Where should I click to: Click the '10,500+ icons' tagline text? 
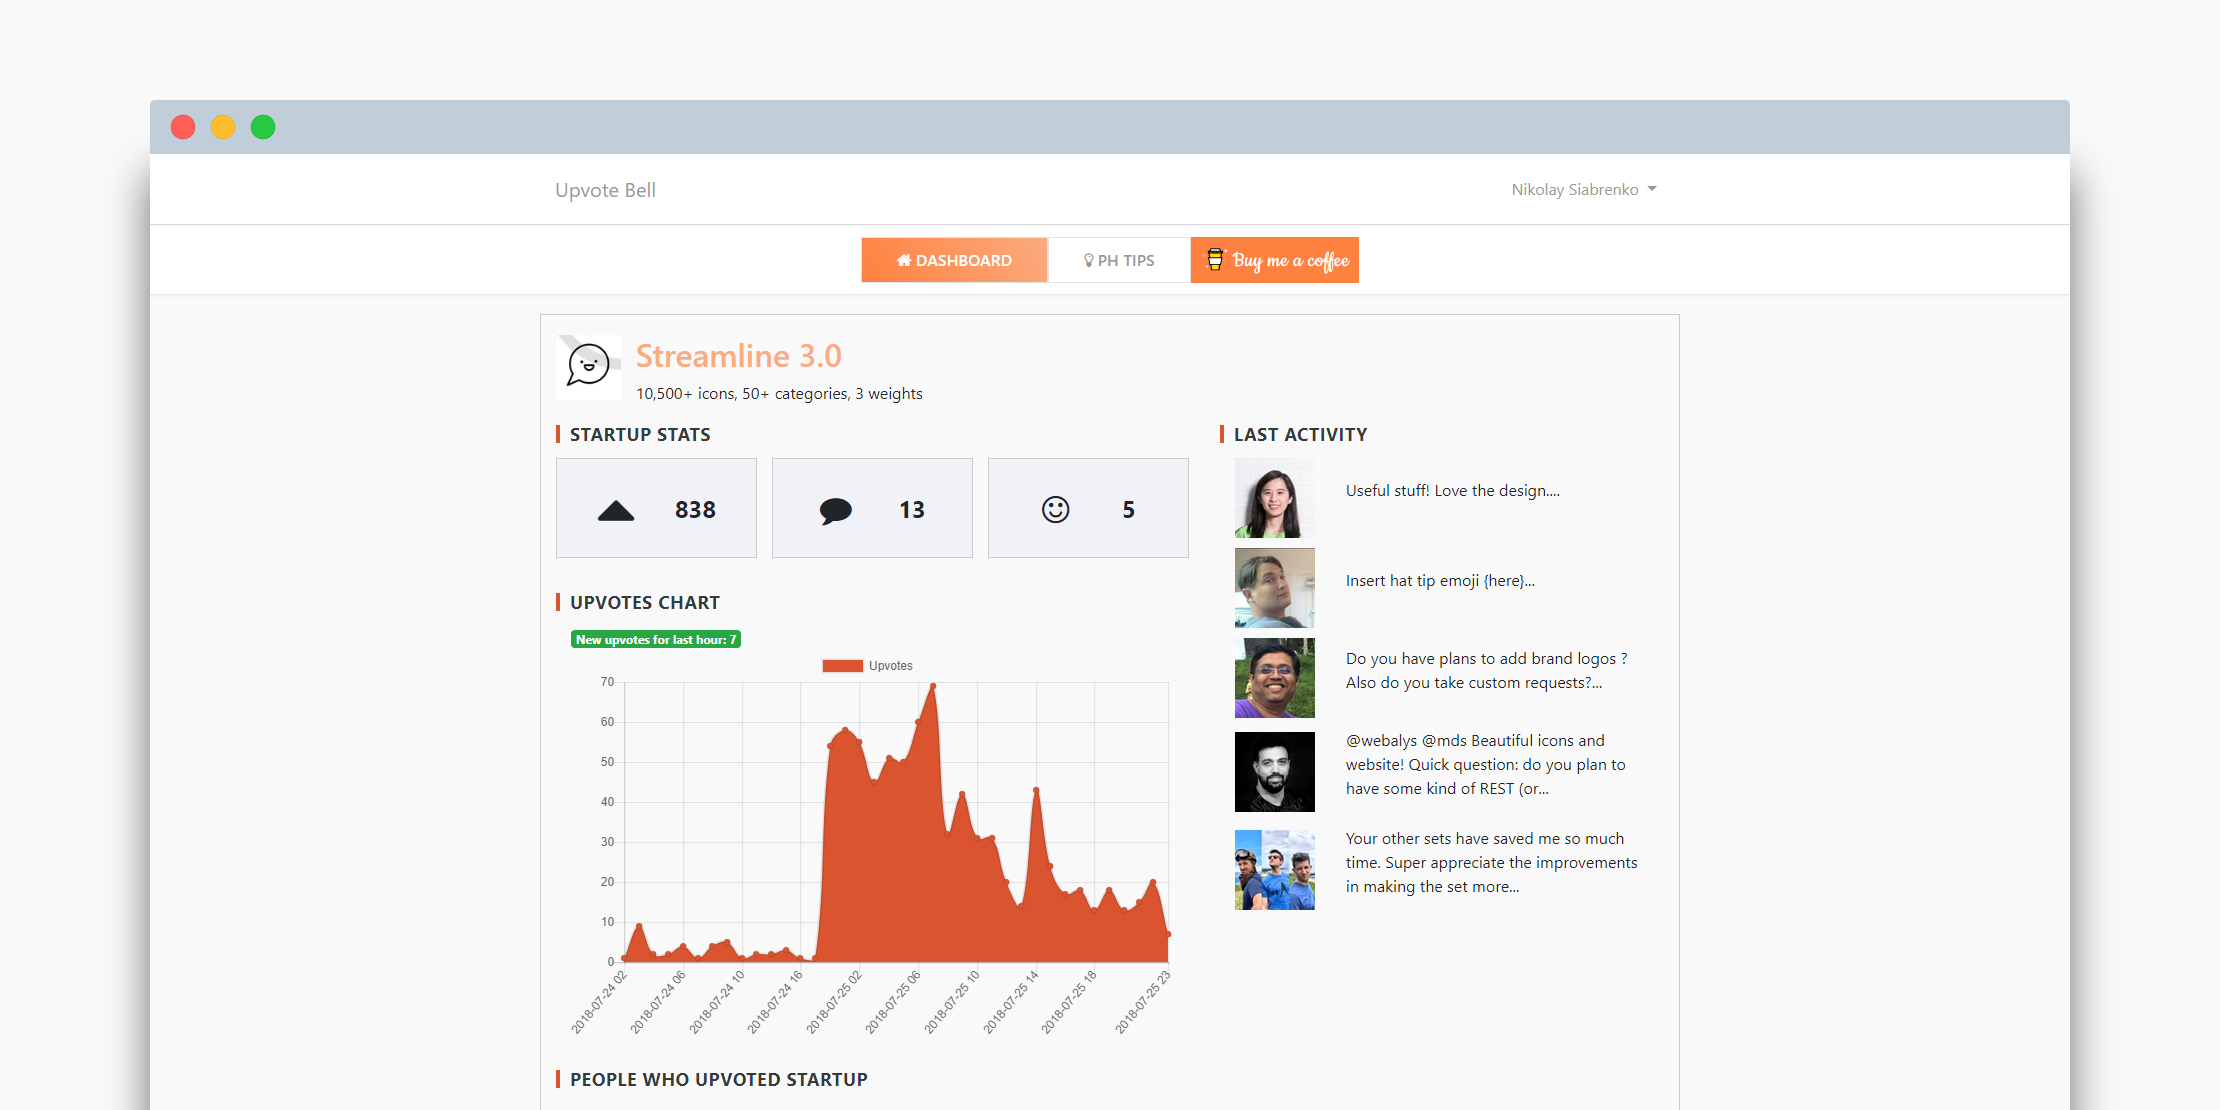[x=779, y=394]
